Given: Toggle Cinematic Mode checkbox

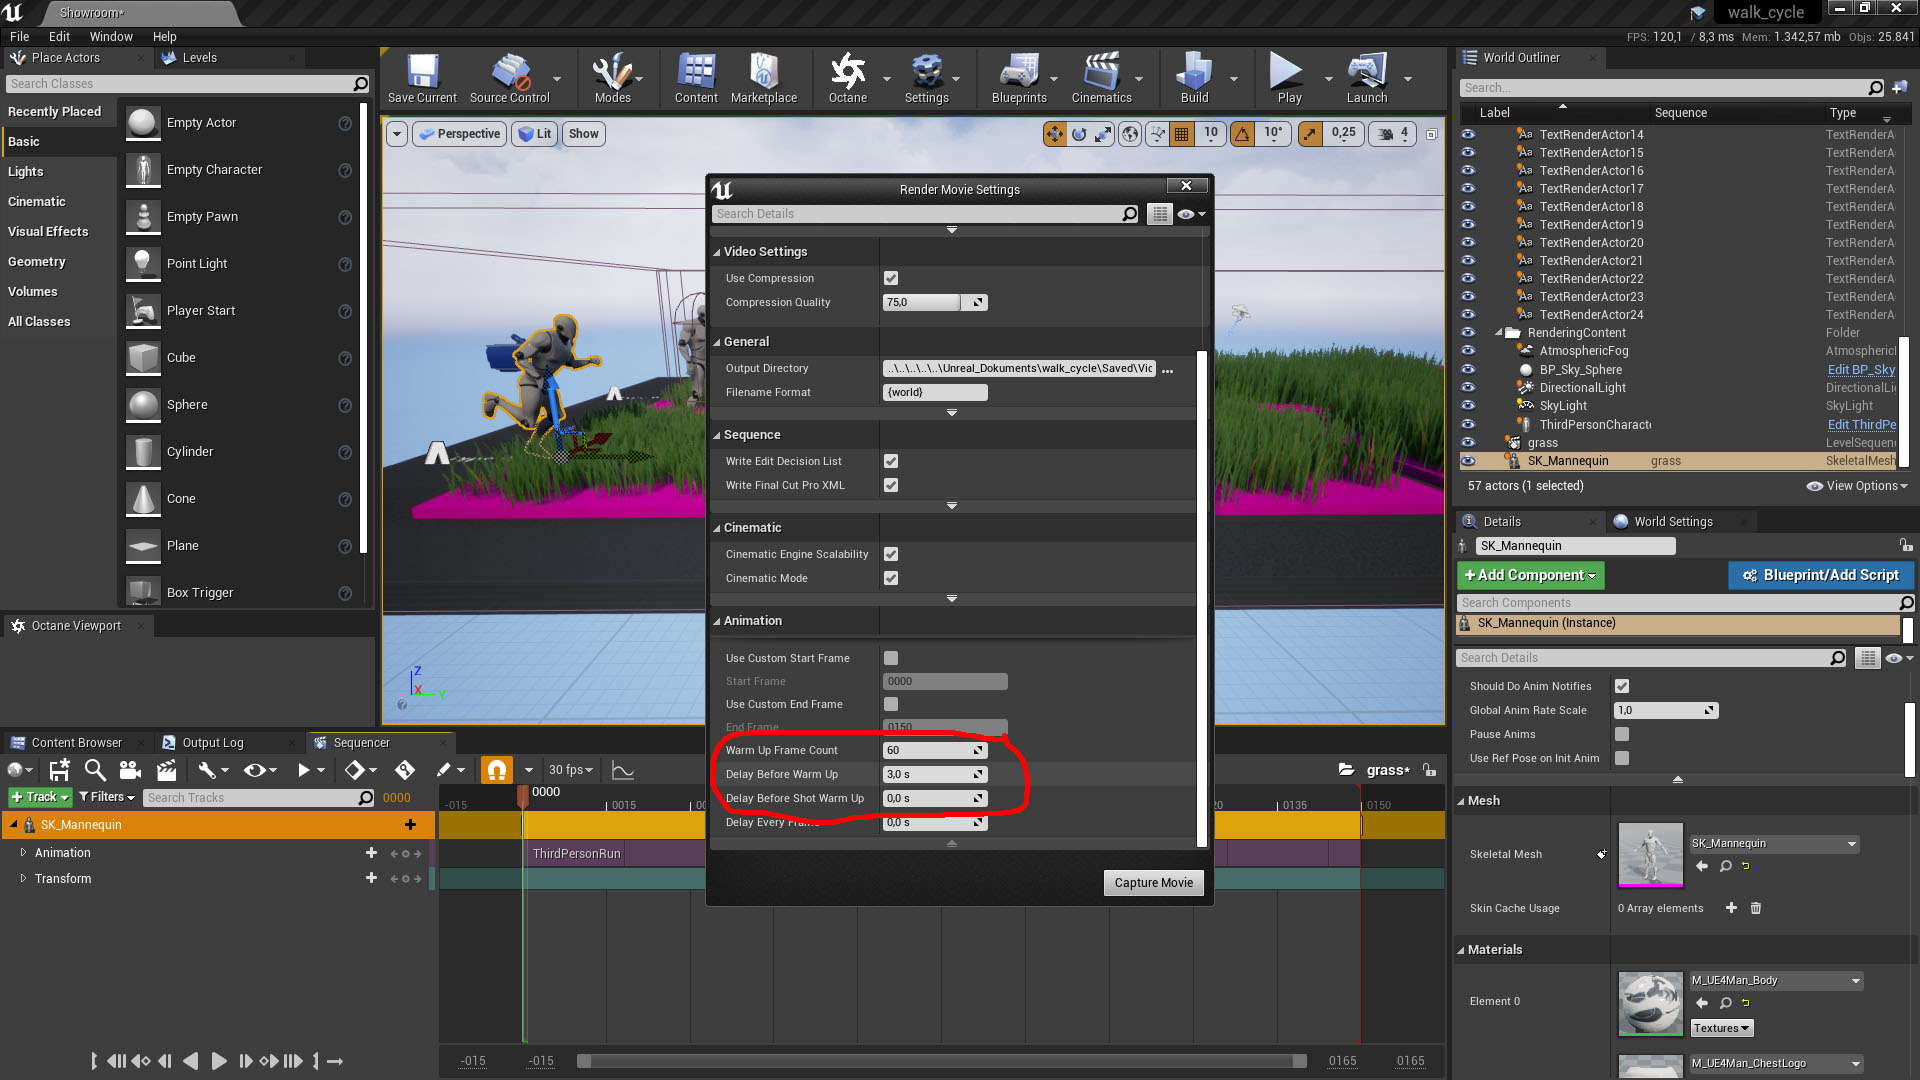Looking at the screenshot, I should coord(891,578).
